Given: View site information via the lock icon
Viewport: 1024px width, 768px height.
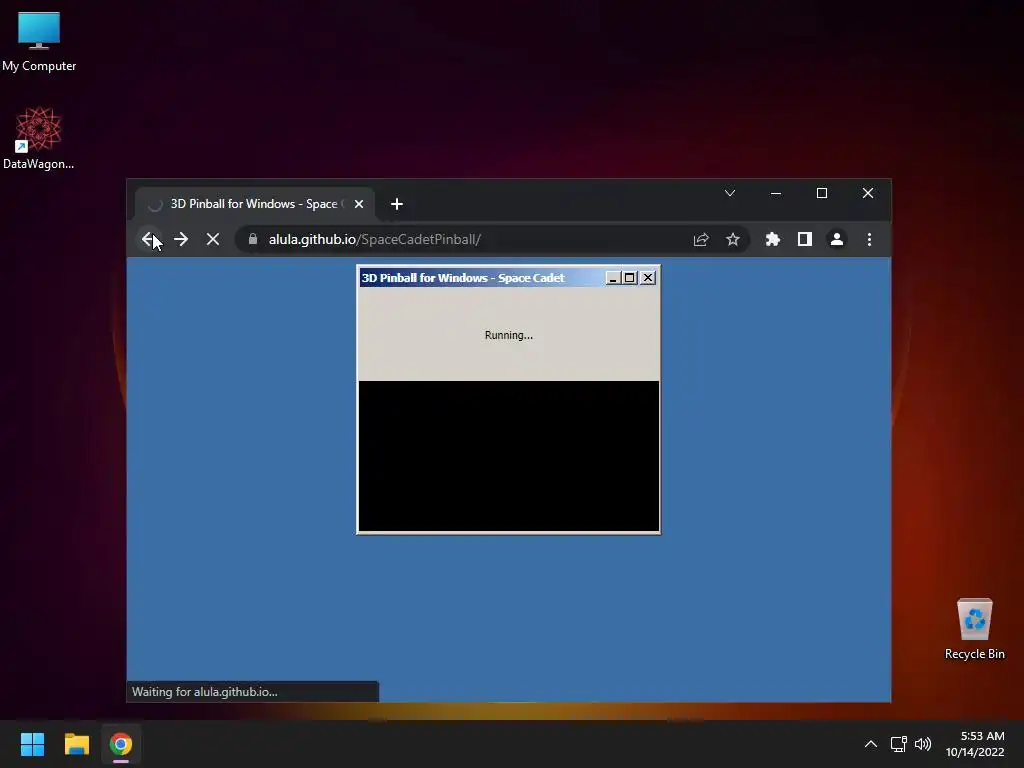Looking at the screenshot, I should (x=253, y=239).
